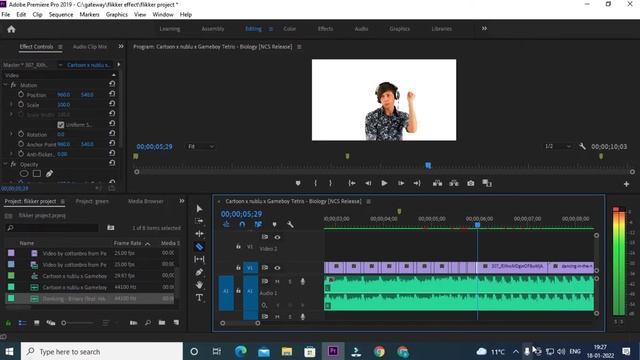
Task: Switch Project panel to icon view
Action: click(x=37, y=322)
